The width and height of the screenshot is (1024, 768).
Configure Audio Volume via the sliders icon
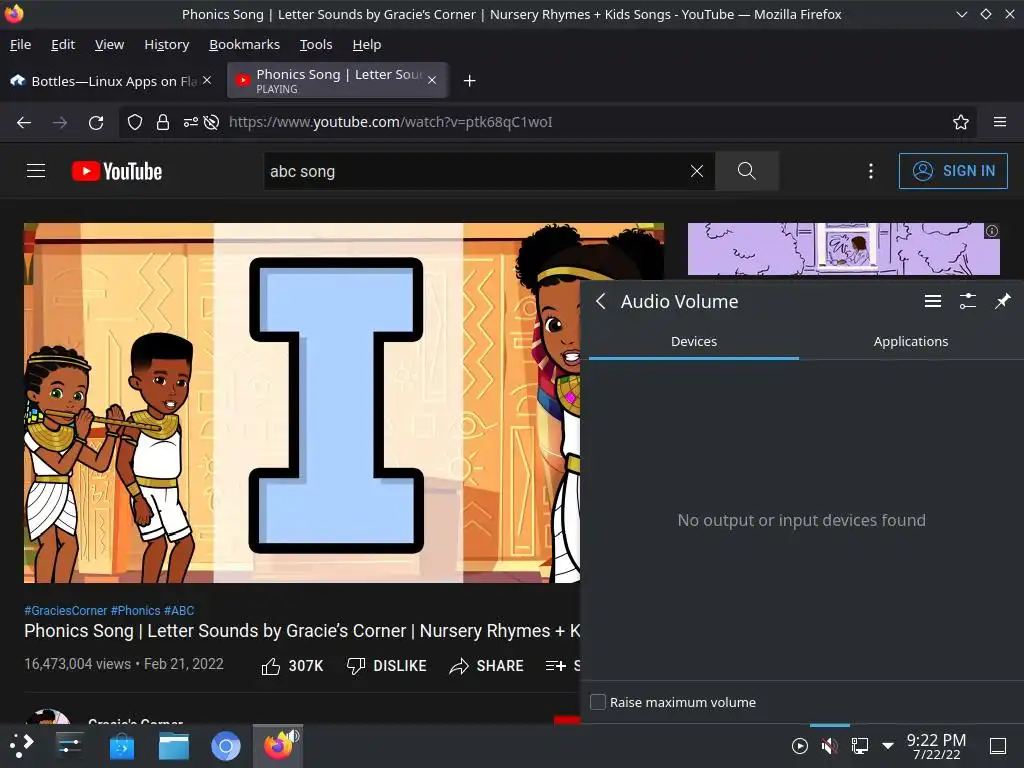968,301
